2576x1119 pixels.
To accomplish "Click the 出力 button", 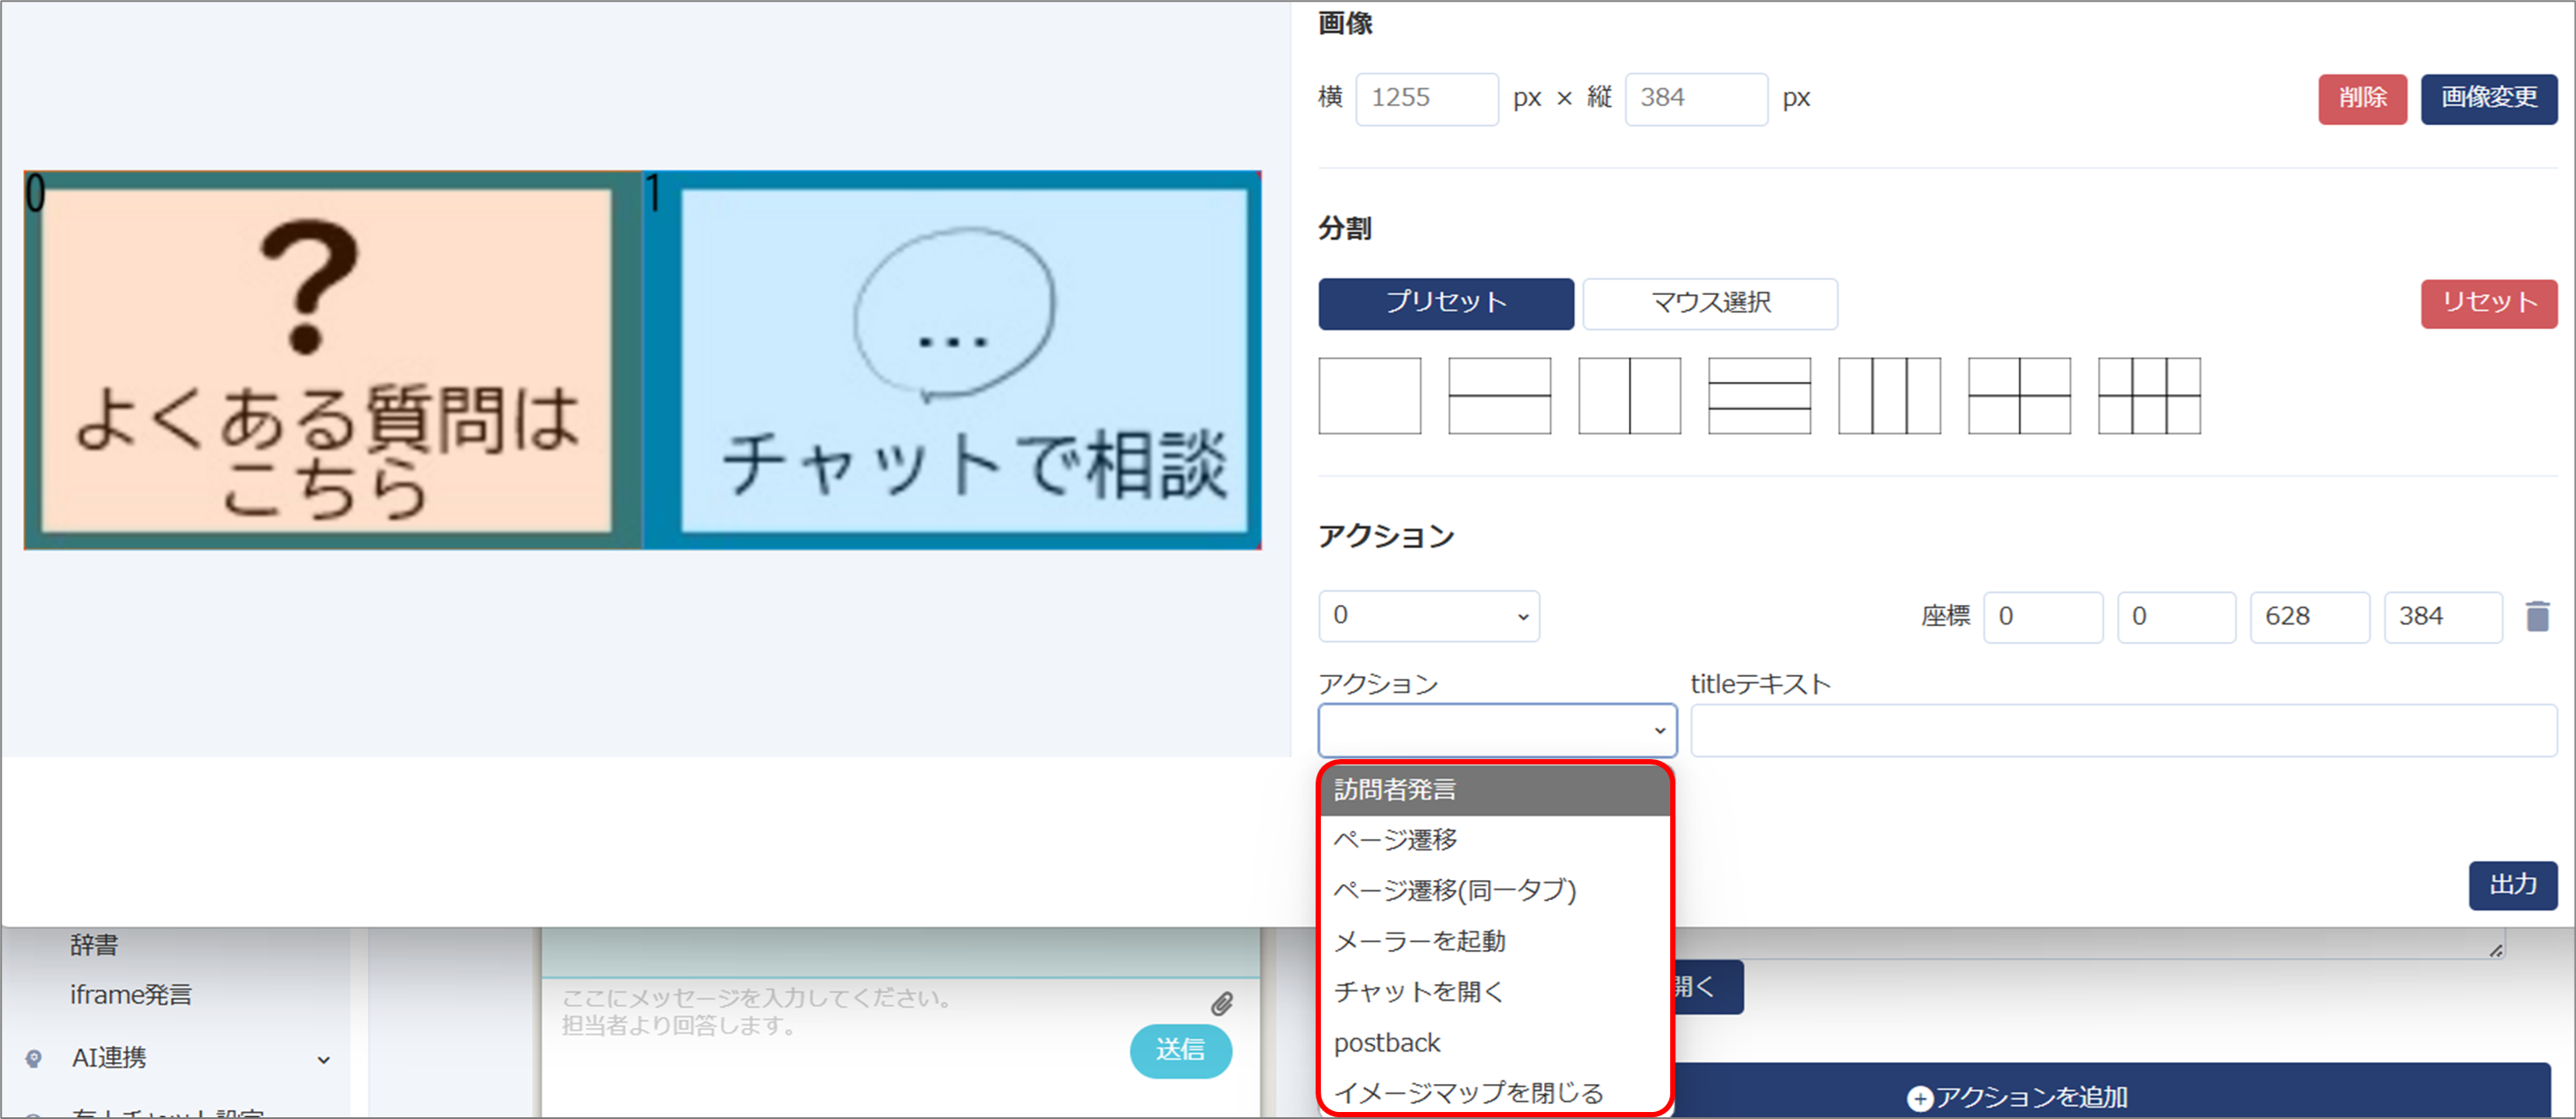I will [2513, 885].
